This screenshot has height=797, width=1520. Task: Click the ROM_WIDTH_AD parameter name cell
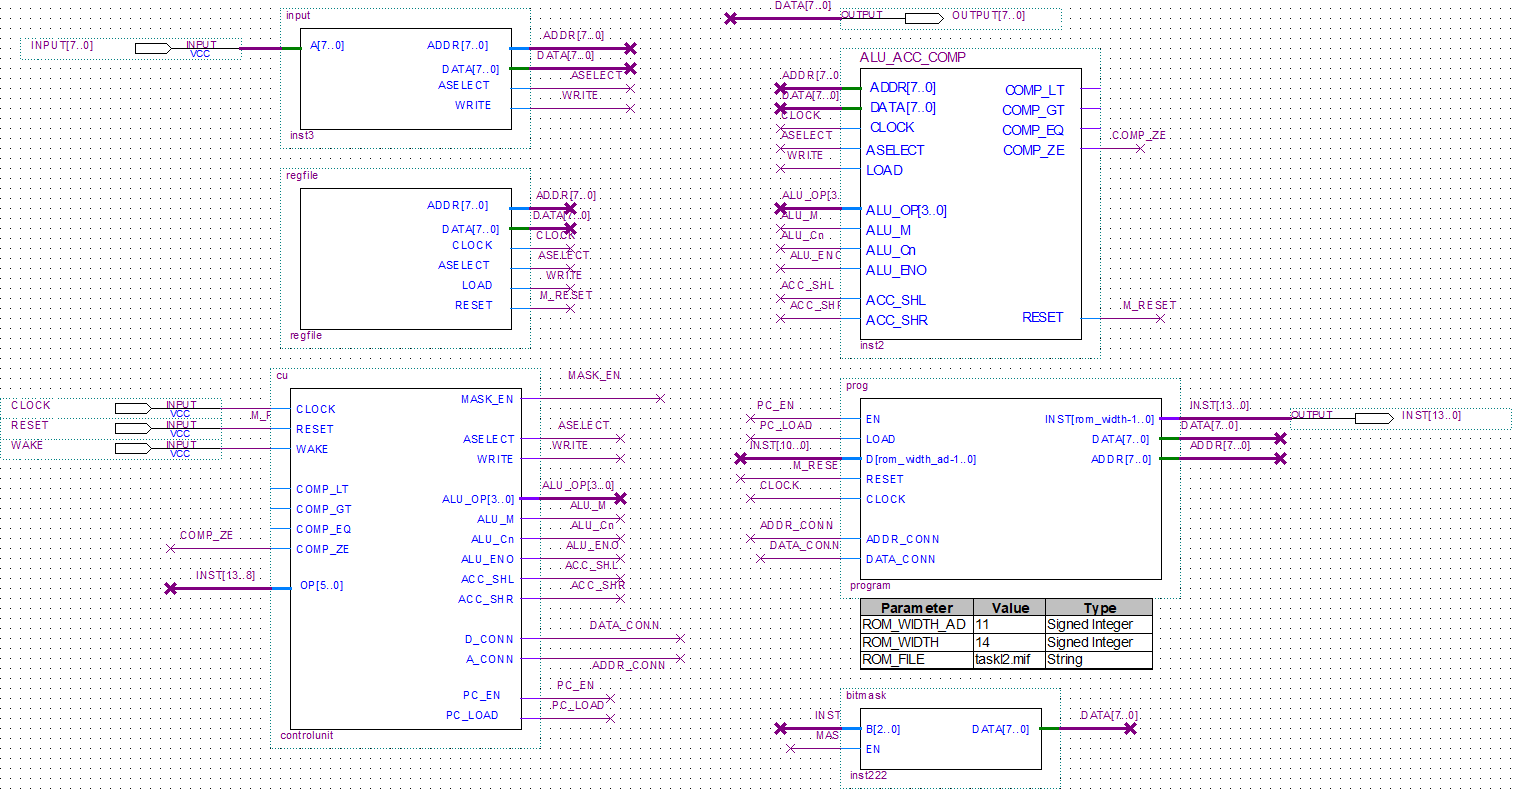point(915,624)
